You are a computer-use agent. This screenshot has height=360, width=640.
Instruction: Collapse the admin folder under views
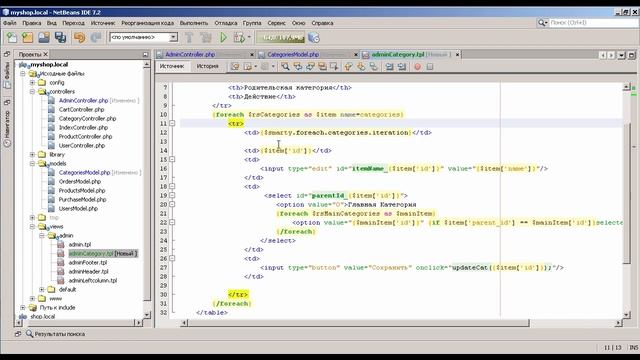click(42, 236)
